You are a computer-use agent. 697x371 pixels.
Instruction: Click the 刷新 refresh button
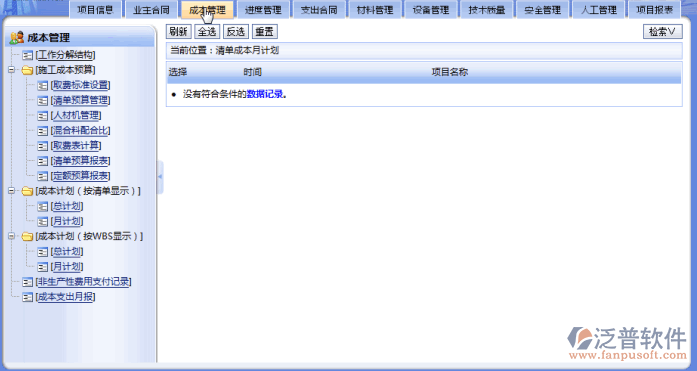(x=179, y=32)
